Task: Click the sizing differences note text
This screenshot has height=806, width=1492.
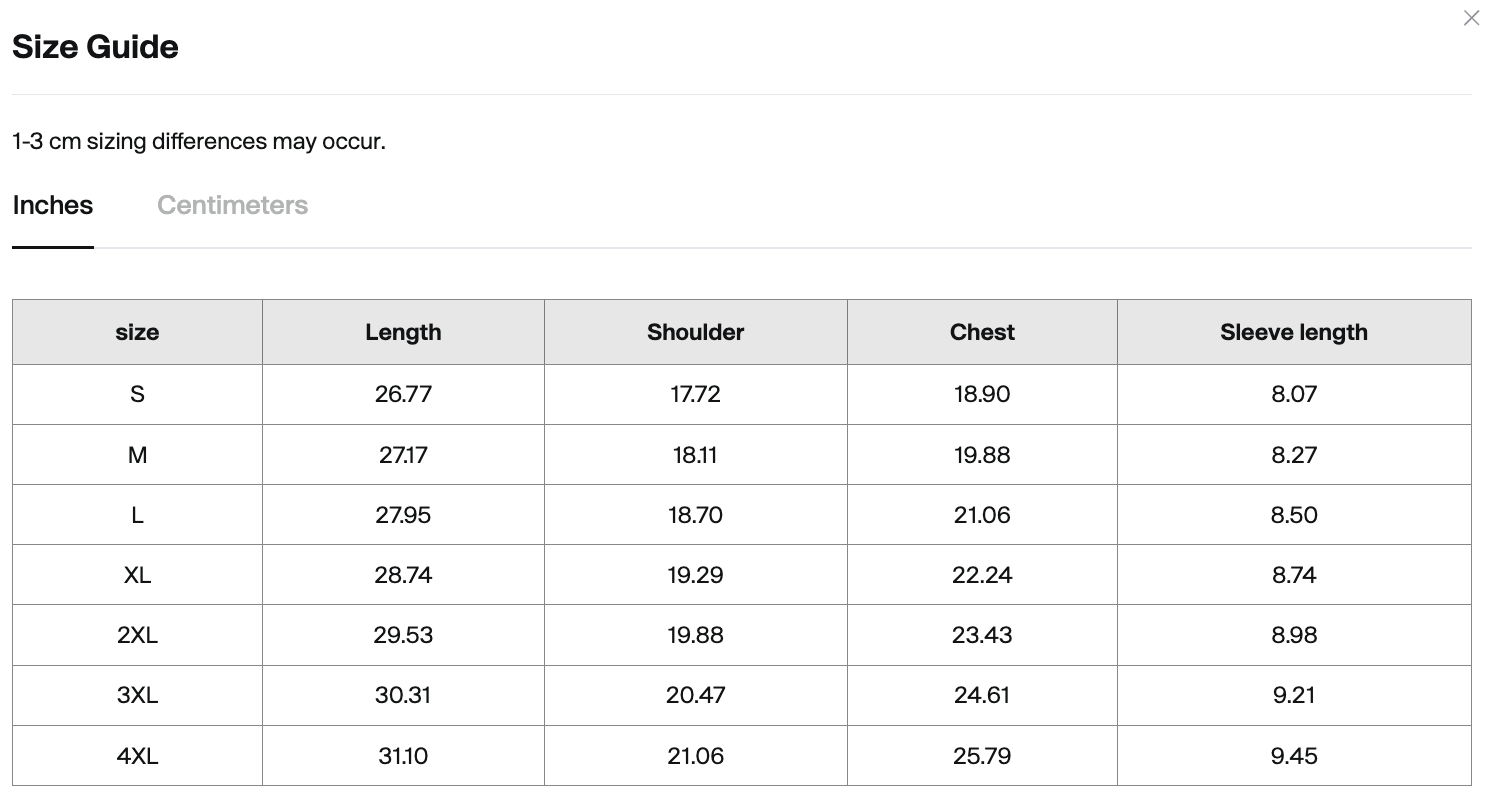Action: tap(199, 141)
